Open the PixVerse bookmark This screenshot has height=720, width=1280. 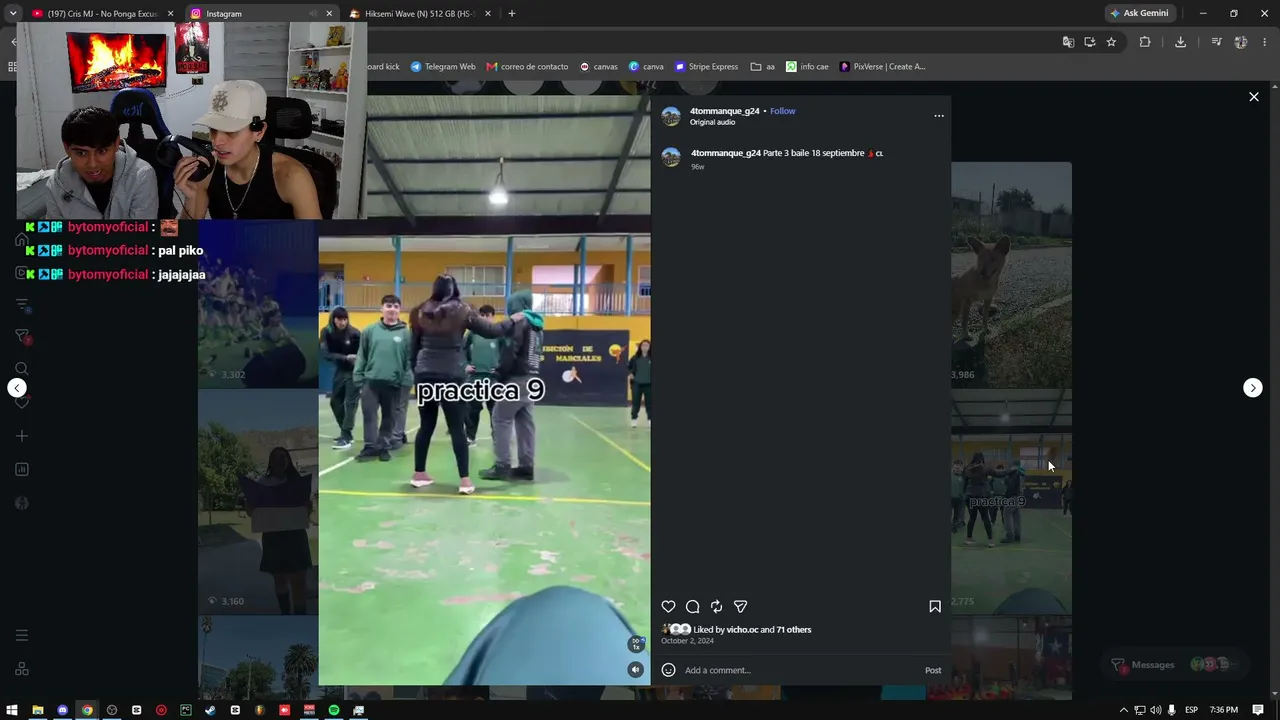click(882, 67)
